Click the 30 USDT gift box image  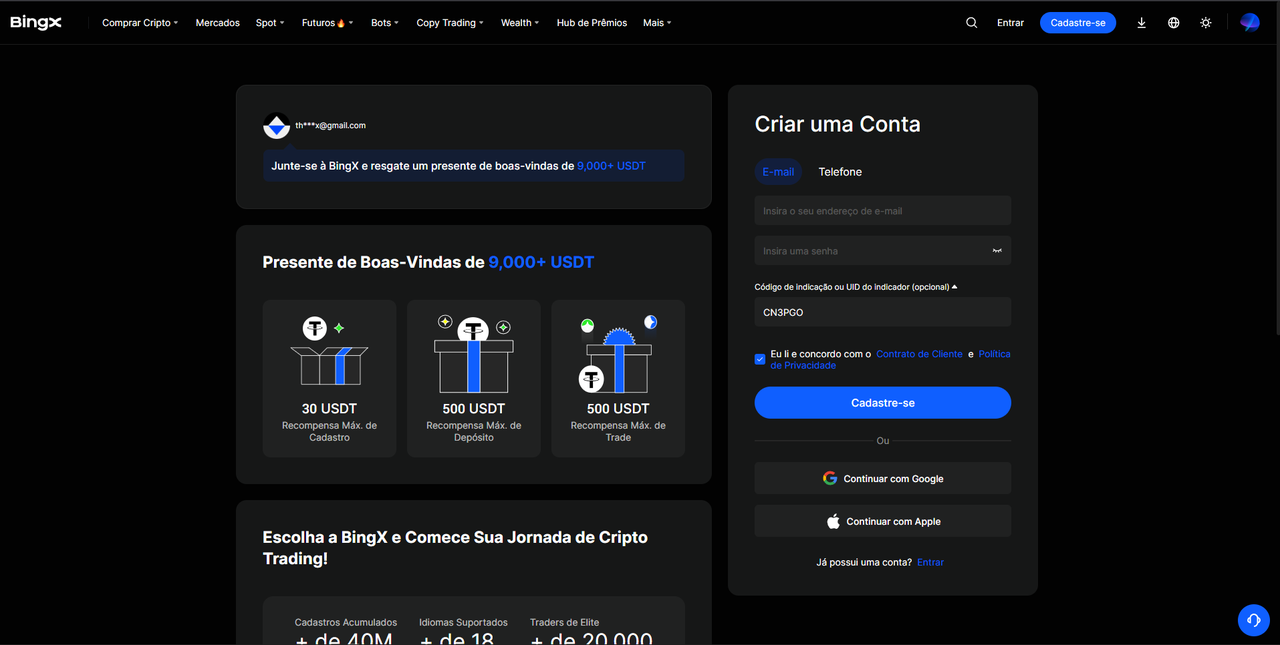coord(329,352)
